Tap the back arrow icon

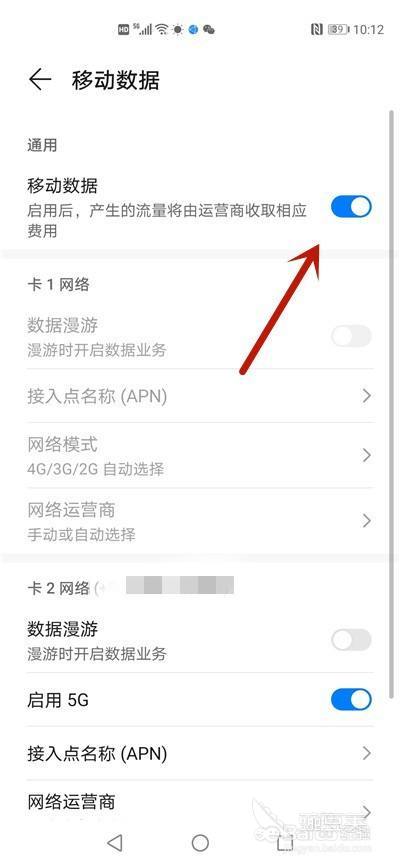pos(40,80)
